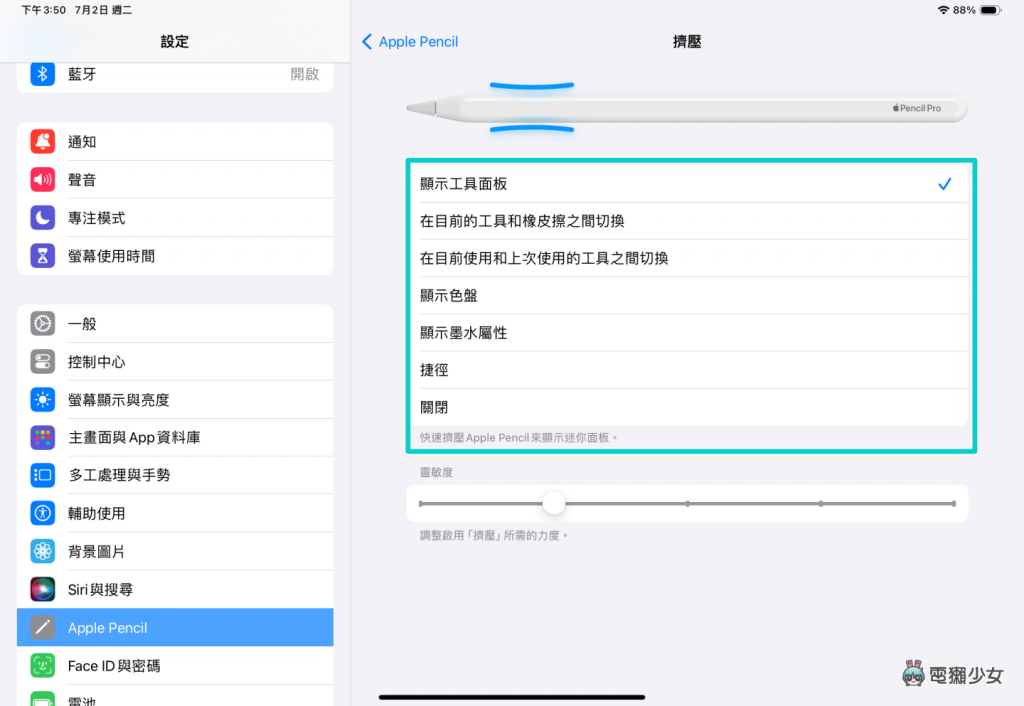Tap the 控制中心 switches icon
The width and height of the screenshot is (1024, 706).
(42, 361)
